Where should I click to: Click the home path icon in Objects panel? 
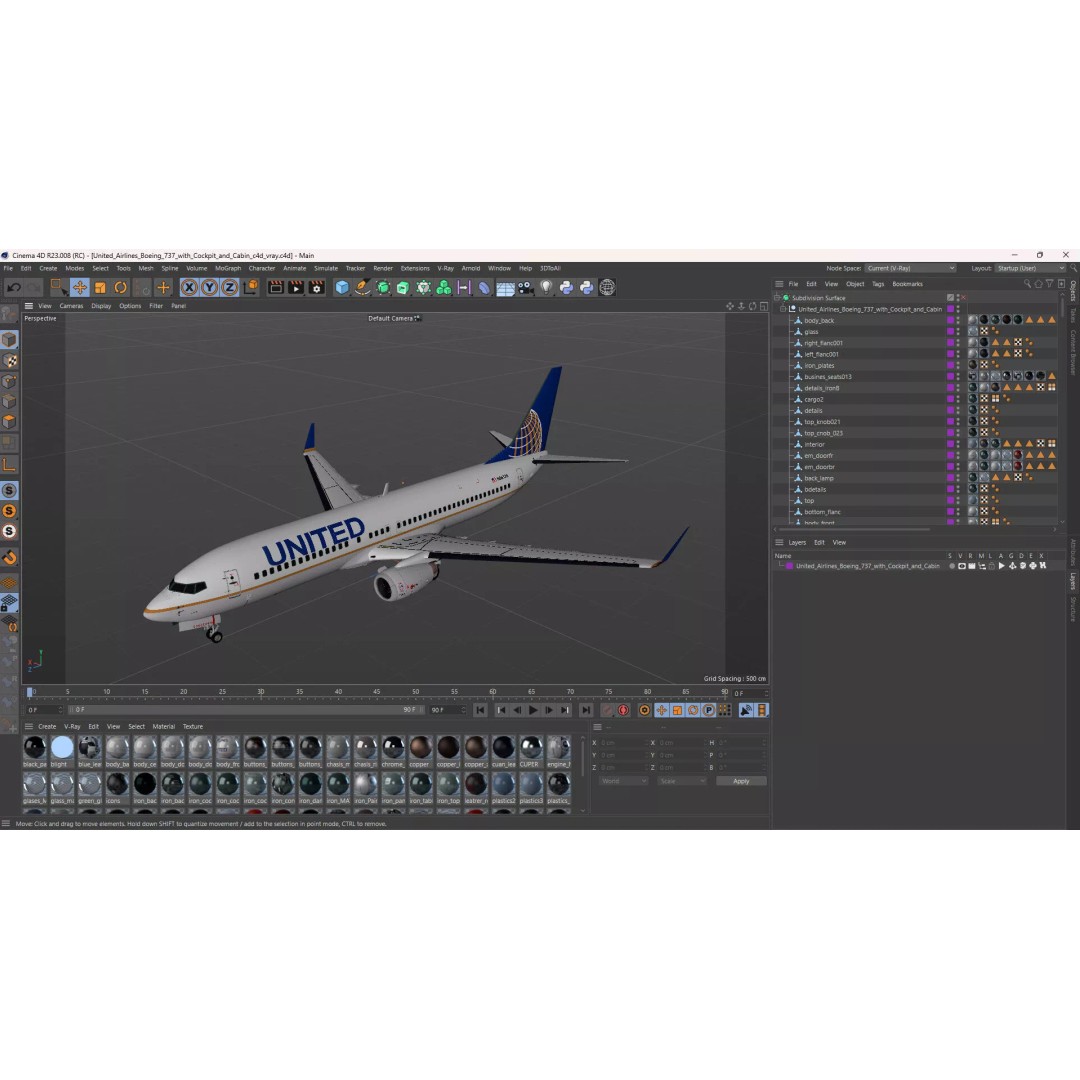pos(1038,284)
